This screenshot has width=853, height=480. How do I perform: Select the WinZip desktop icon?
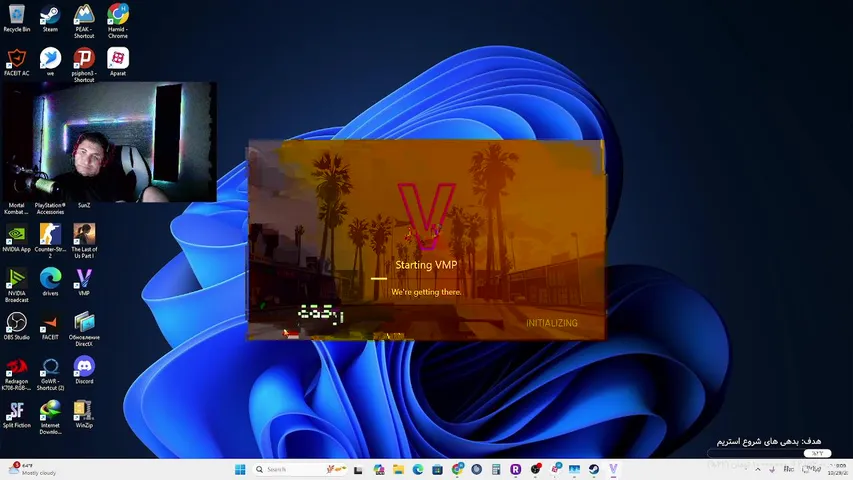[x=84, y=414]
